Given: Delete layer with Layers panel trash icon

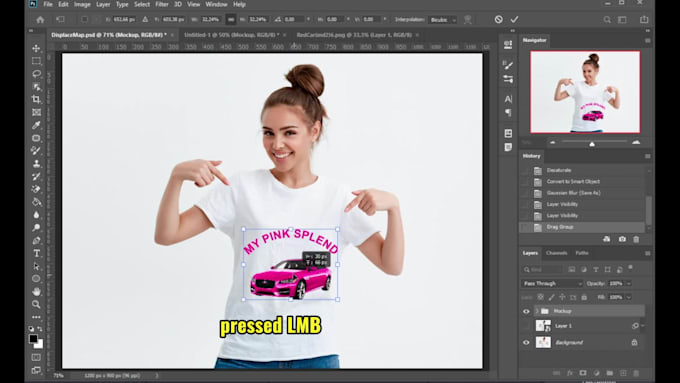Looking at the screenshot, I should coord(636,373).
